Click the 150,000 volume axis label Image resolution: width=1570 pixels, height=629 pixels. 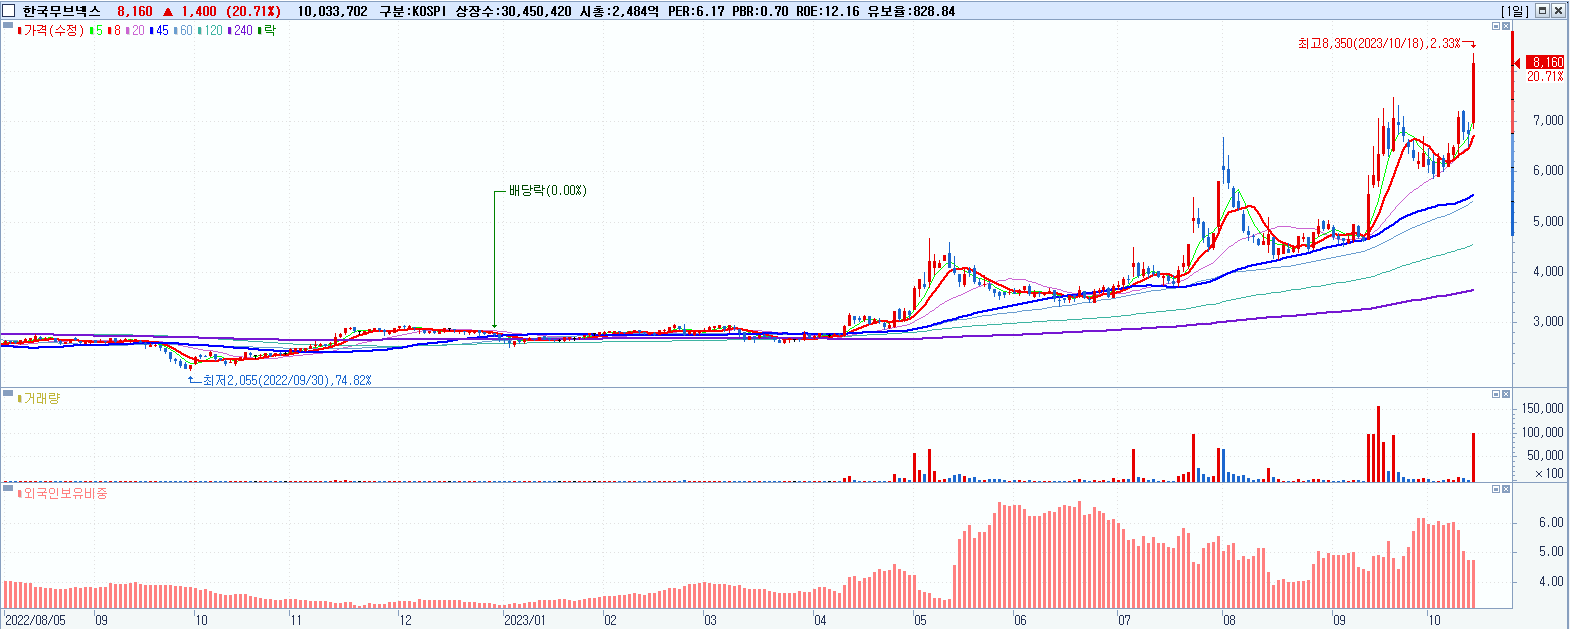[1543, 408]
